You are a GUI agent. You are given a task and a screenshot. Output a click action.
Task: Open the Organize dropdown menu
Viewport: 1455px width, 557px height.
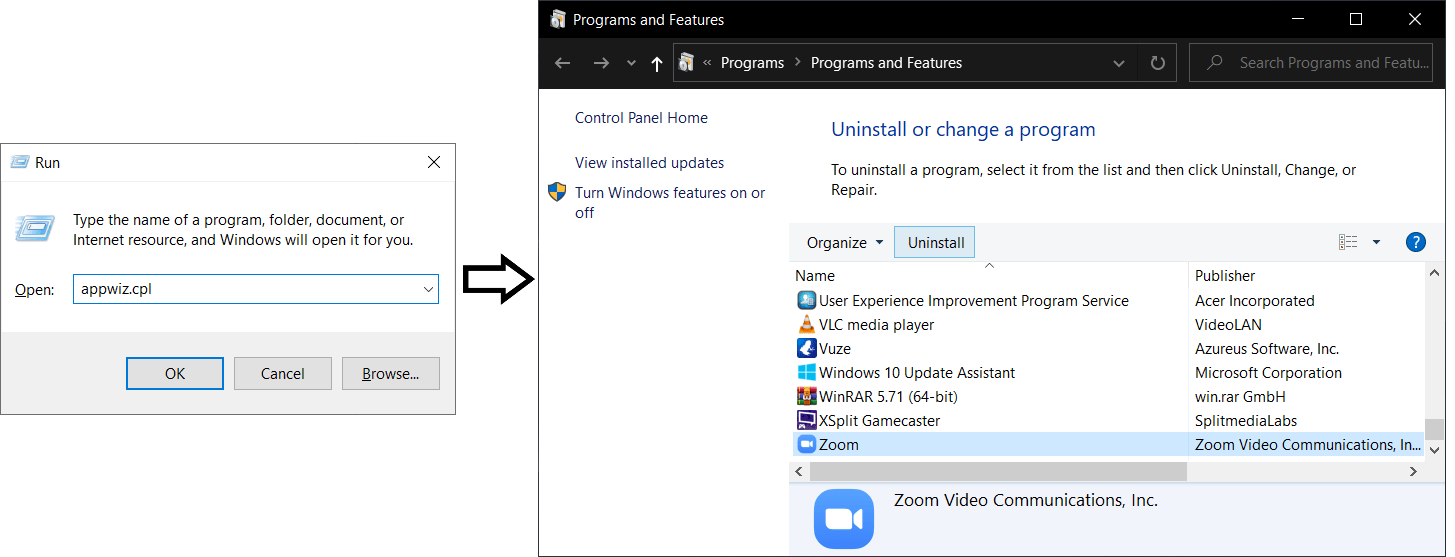[845, 242]
